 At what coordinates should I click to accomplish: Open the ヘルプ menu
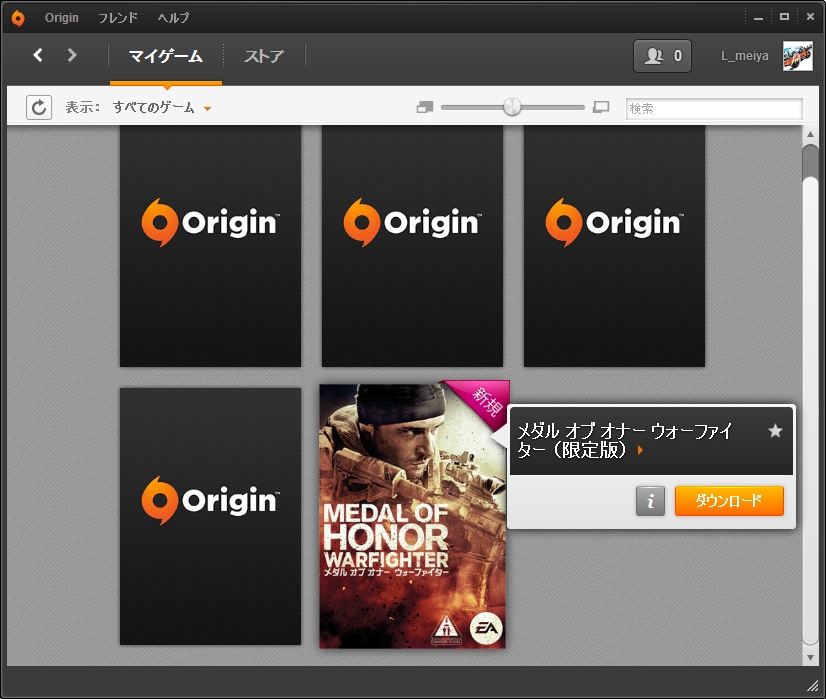pos(173,18)
